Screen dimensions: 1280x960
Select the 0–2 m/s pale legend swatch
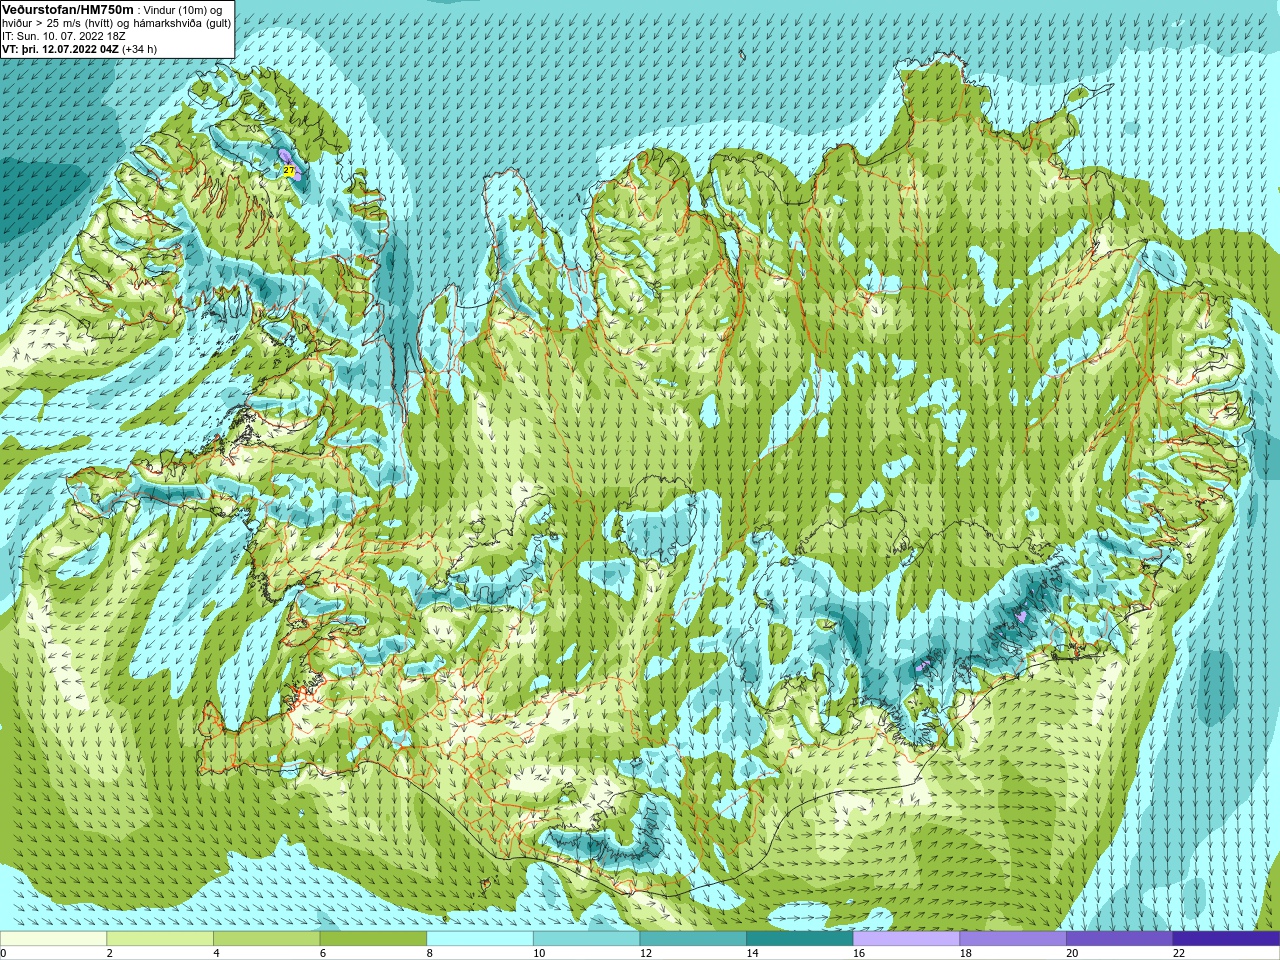53,938
